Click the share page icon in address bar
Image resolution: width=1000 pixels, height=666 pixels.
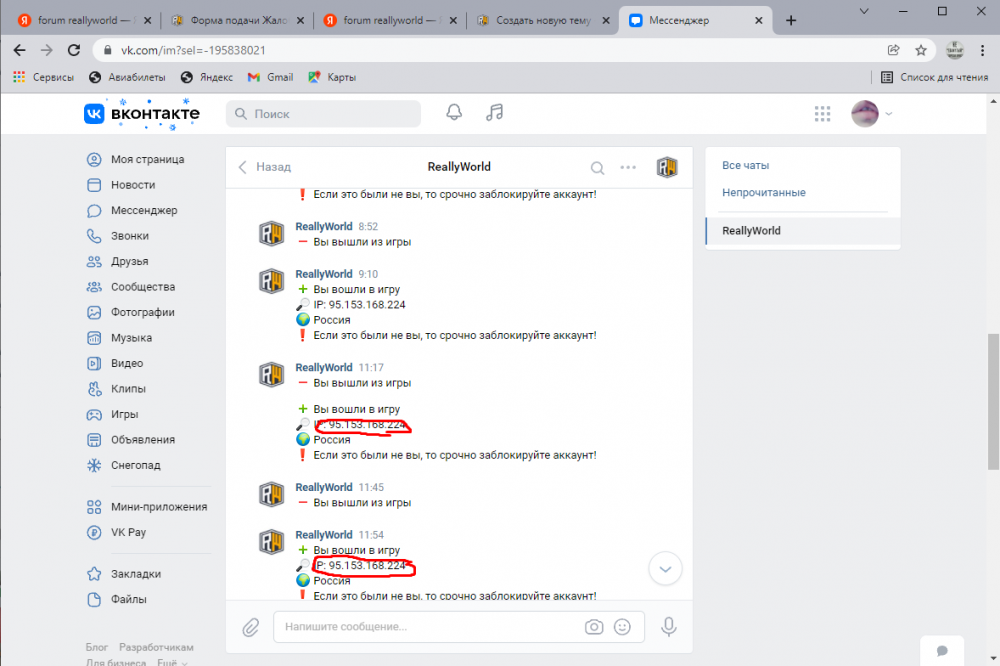893,50
